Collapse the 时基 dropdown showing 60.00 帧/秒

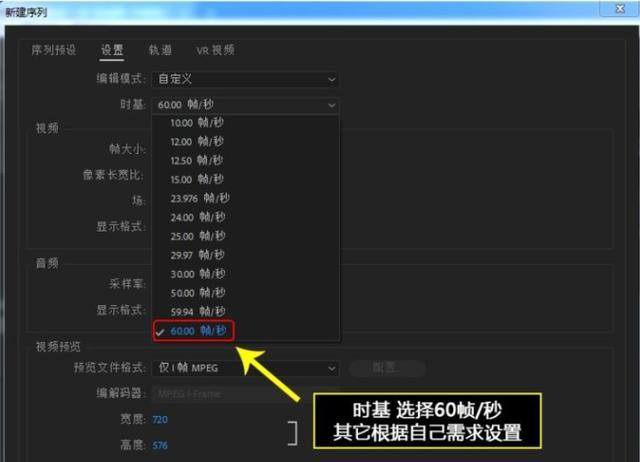pyautogui.click(x=245, y=105)
